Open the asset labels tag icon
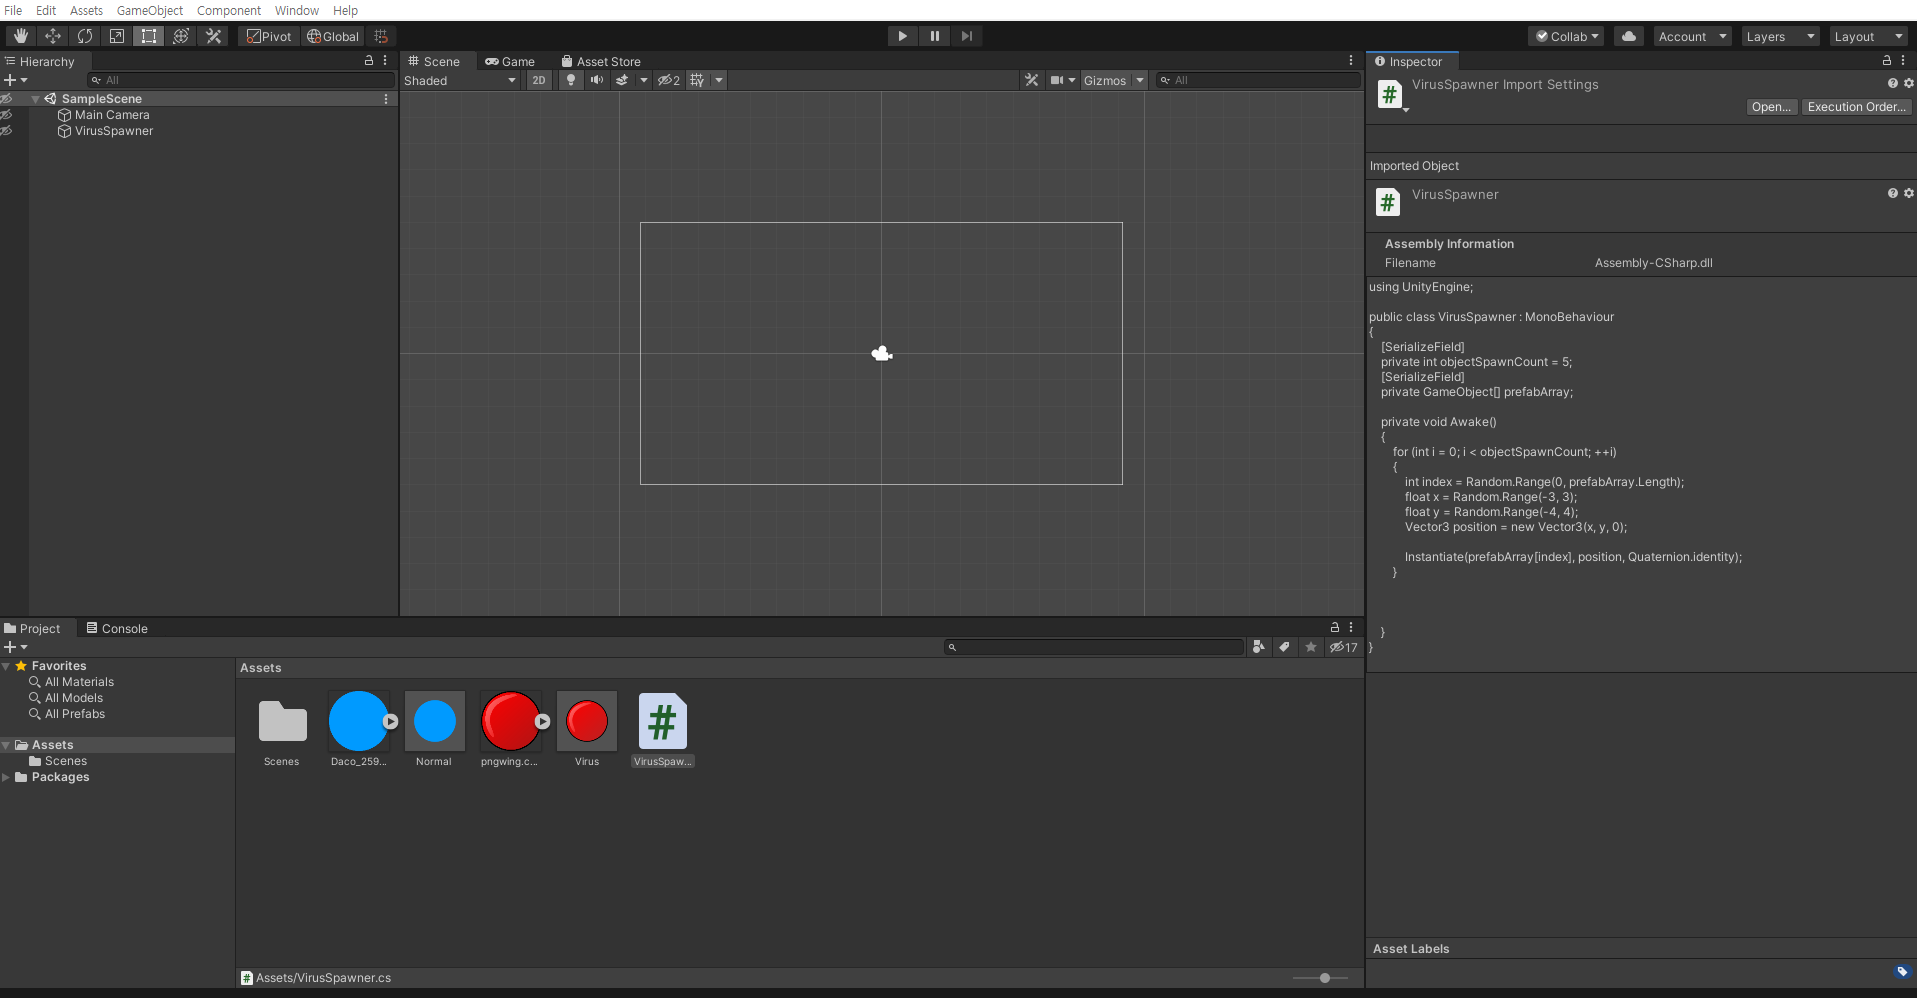The height and width of the screenshot is (998, 1917). 1902,971
